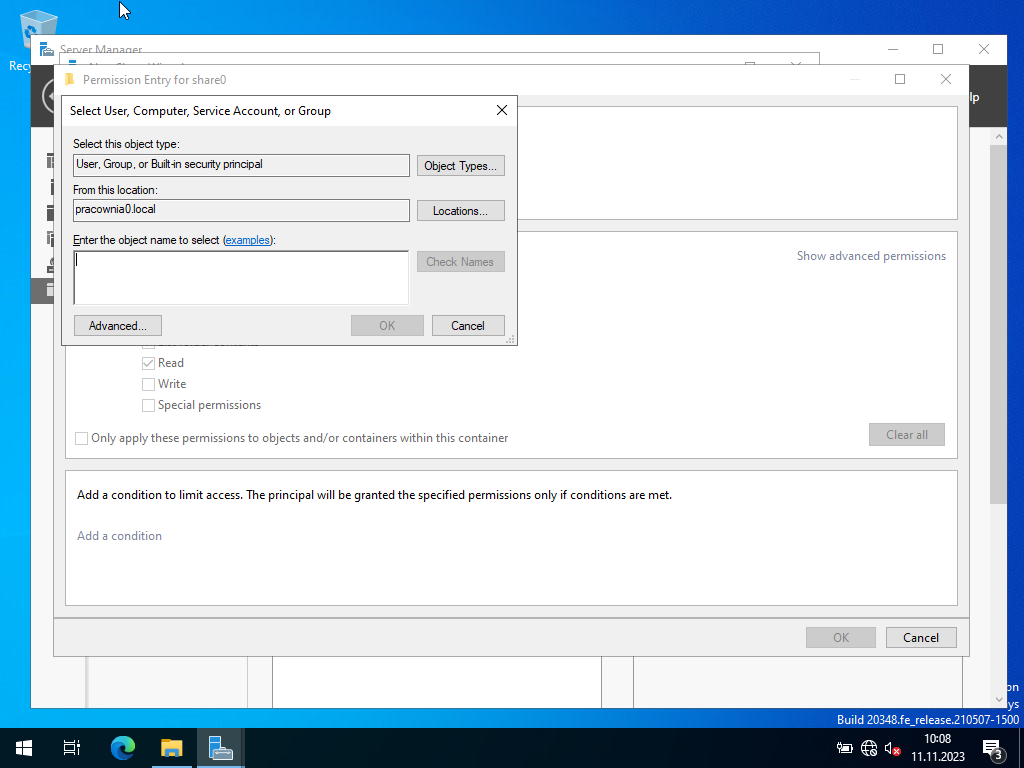Viewport: 1024px width, 768px height.
Task: Open the Locations browser
Action: tap(460, 211)
